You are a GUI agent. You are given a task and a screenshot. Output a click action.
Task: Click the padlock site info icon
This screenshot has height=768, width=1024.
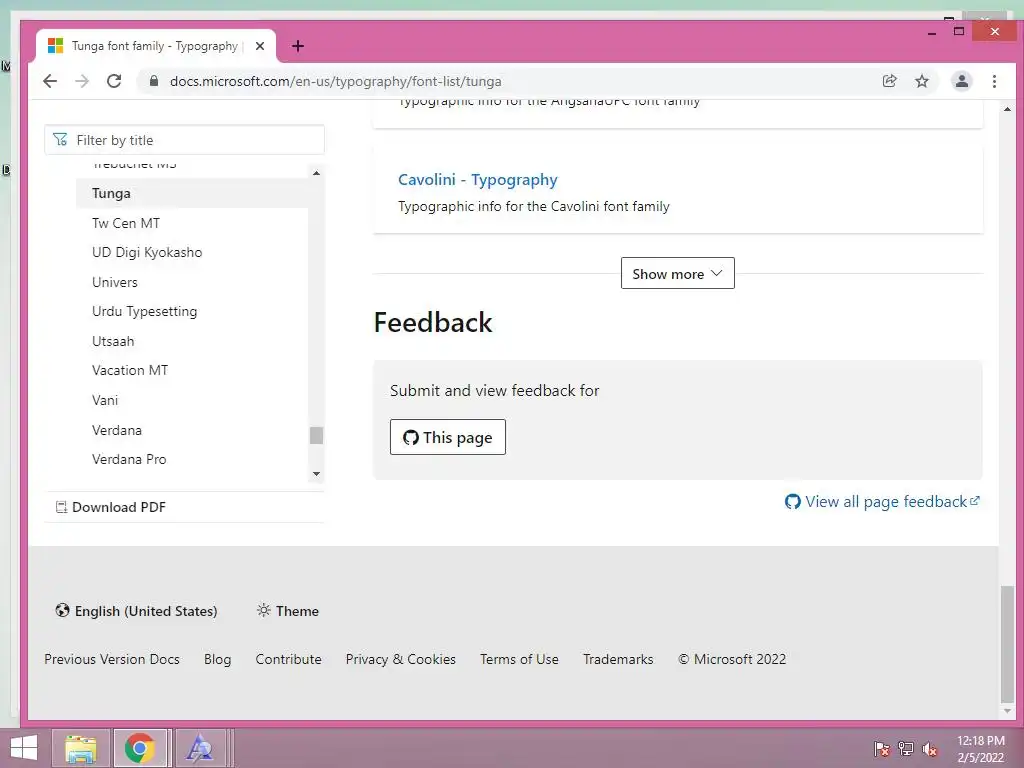point(154,81)
